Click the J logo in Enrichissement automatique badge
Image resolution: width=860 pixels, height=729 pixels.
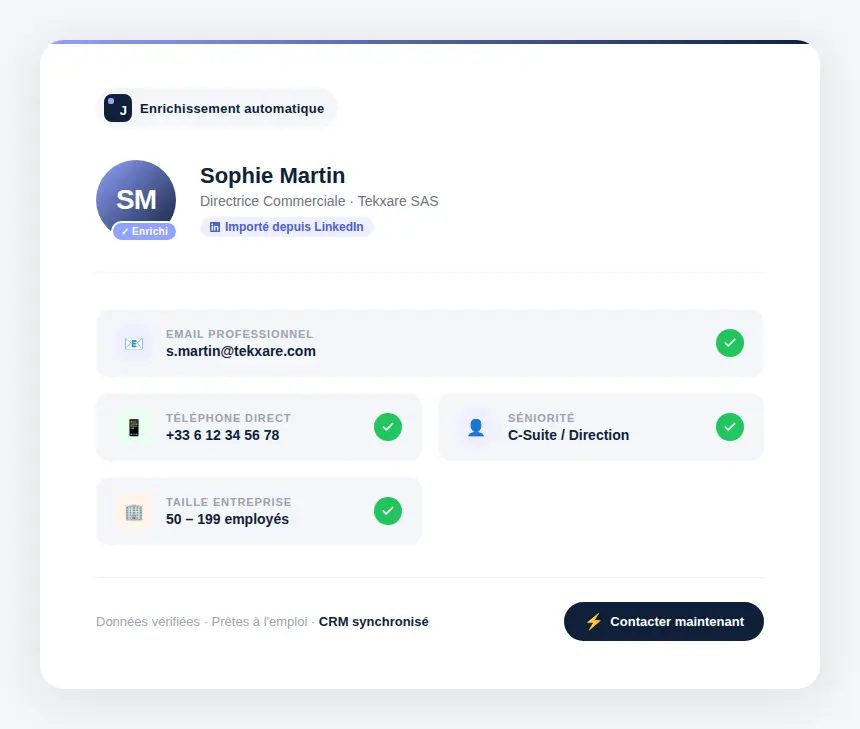point(119,109)
